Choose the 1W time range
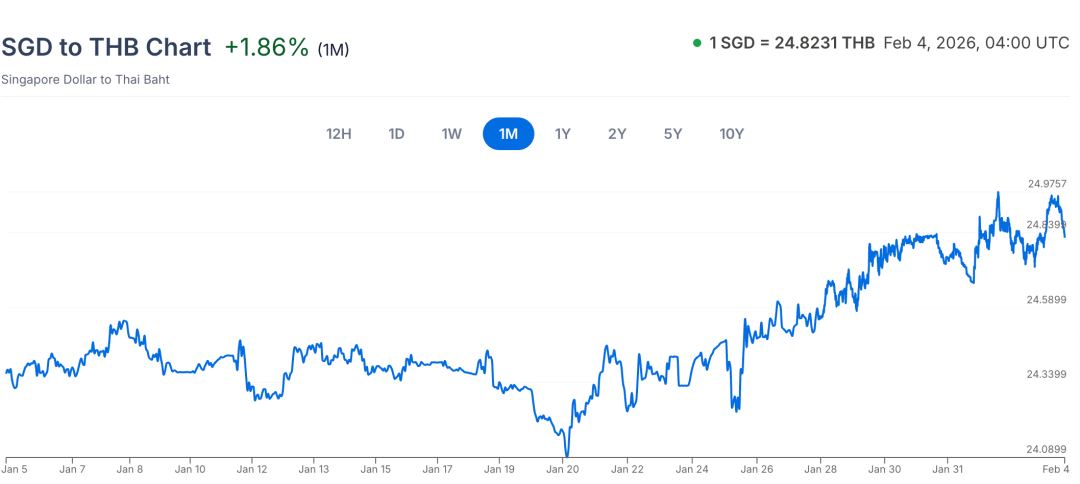 point(452,134)
